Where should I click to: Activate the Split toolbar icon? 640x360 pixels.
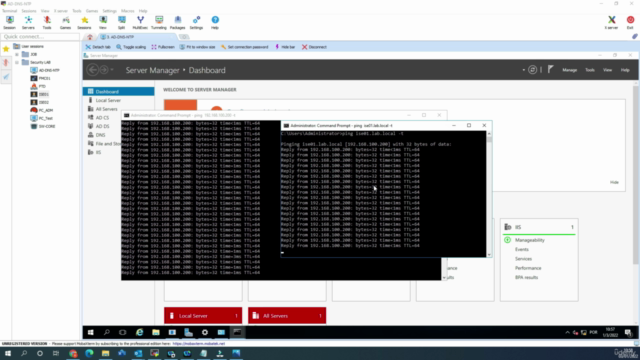pyautogui.click(x=121, y=22)
